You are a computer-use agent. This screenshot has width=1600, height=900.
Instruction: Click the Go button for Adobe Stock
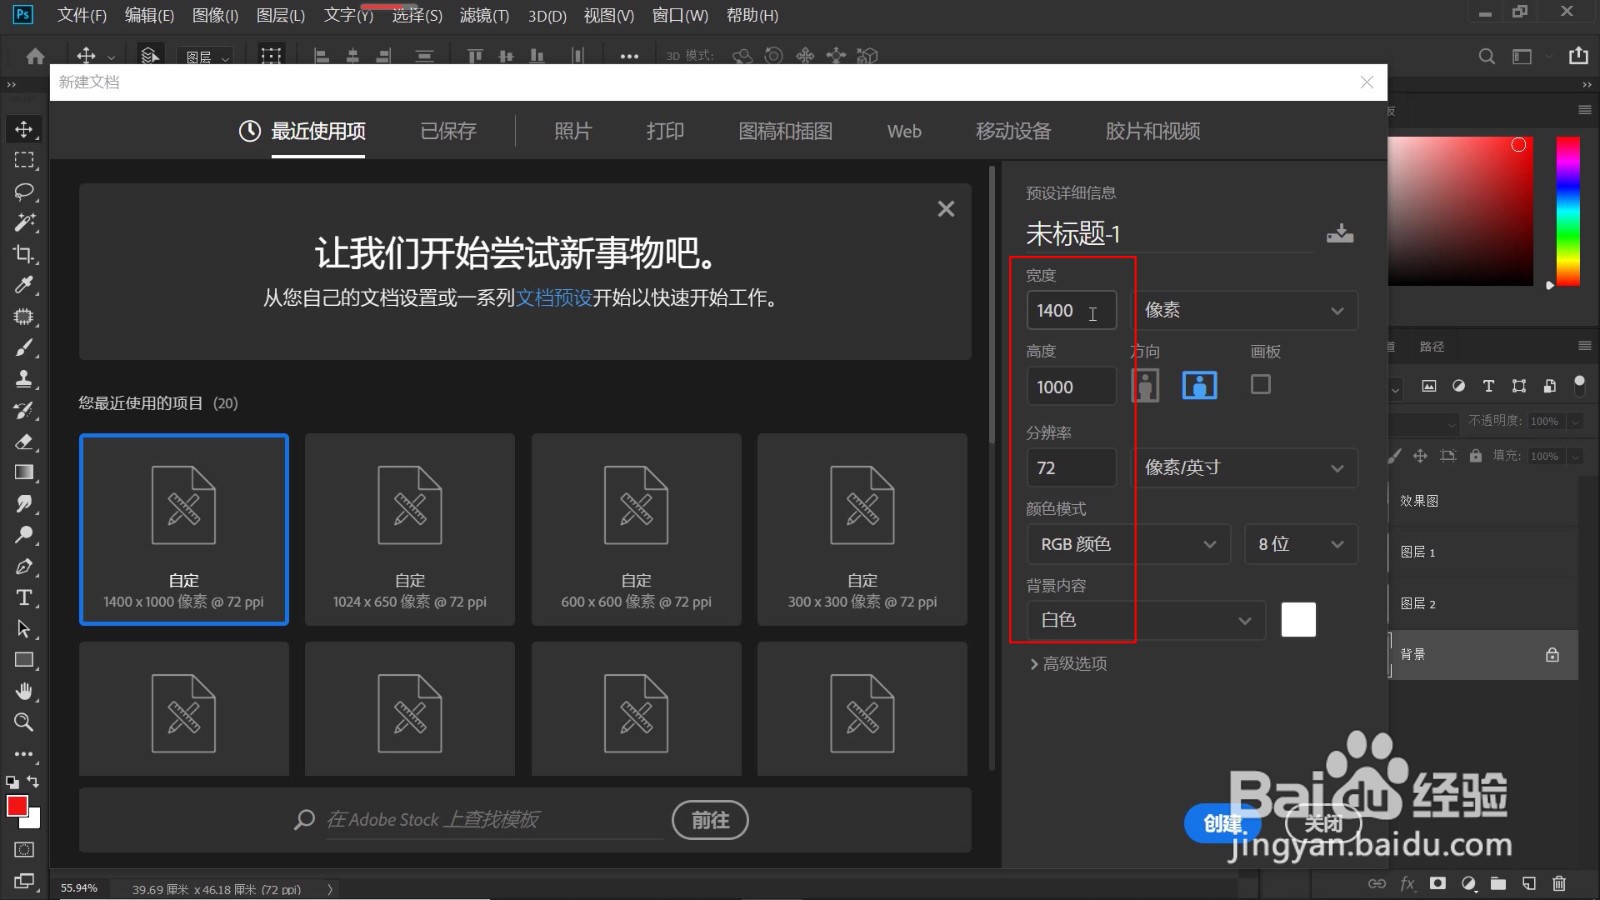(x=710, y=820)
